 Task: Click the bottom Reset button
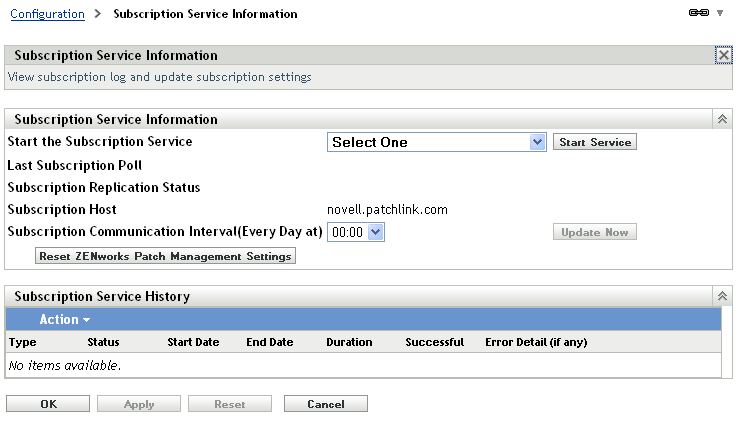[230, 404]
